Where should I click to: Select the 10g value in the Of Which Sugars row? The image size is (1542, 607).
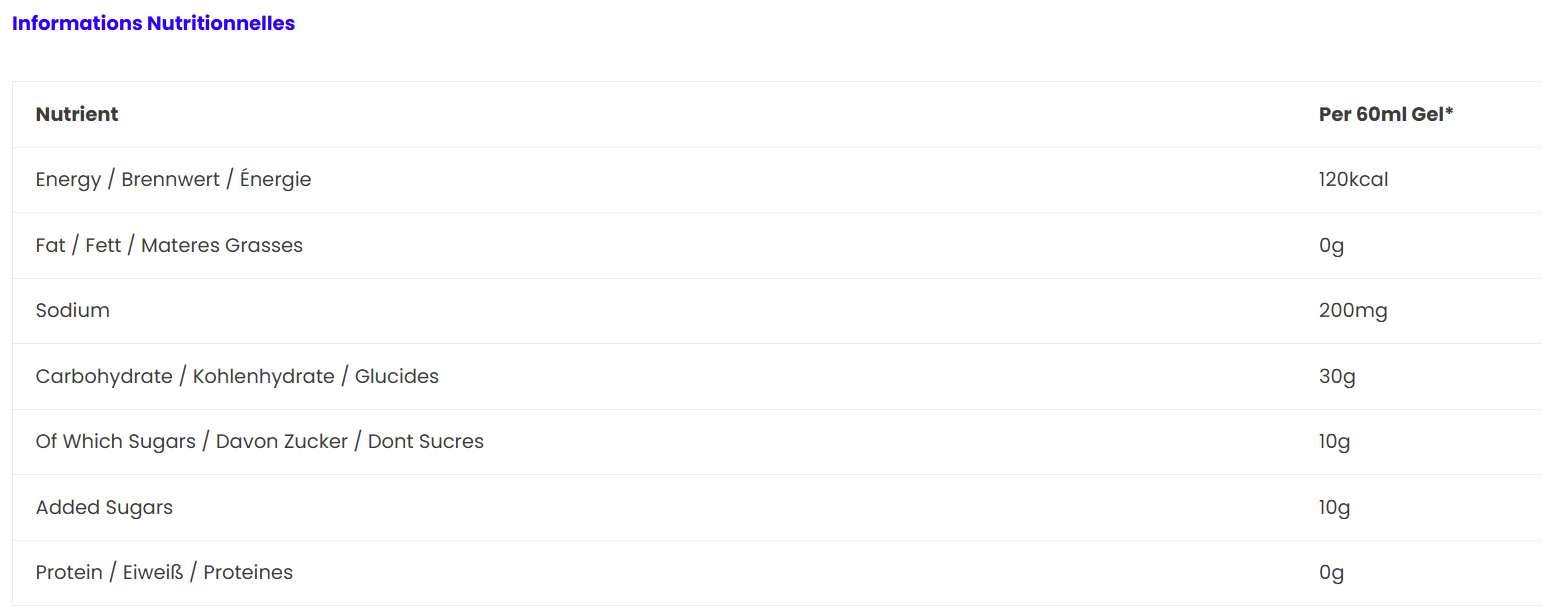tap(1334, 441)
